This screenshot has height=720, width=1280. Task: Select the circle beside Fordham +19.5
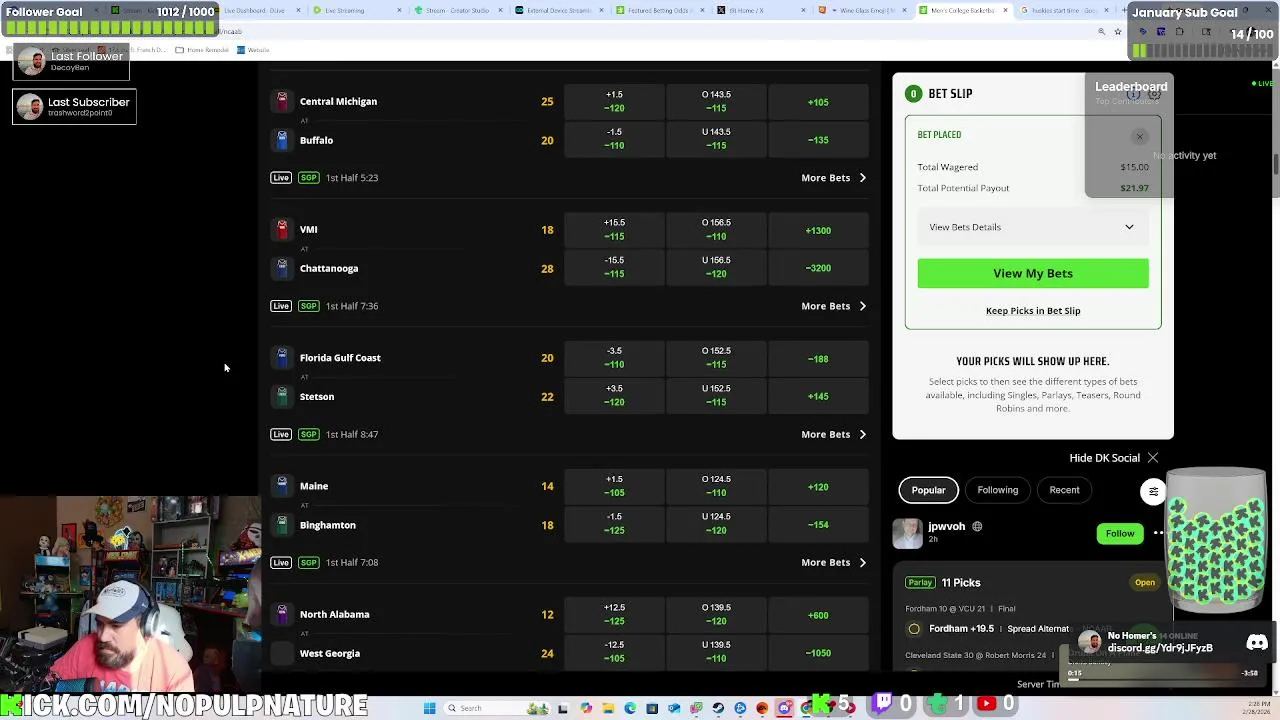pyautogui.click(x=914, y=629)
